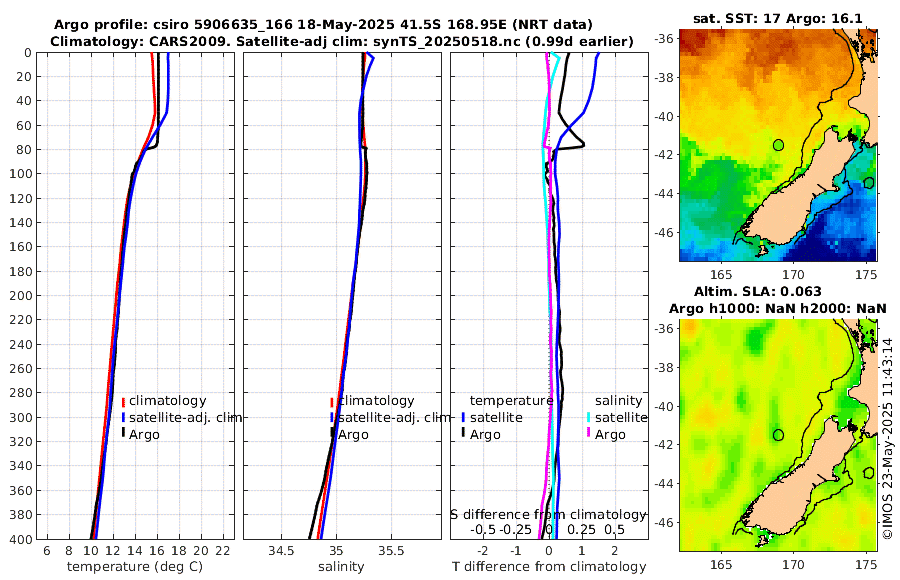900x580 pixels.
Task: Click the Argo profile title line
Action: 323,25
